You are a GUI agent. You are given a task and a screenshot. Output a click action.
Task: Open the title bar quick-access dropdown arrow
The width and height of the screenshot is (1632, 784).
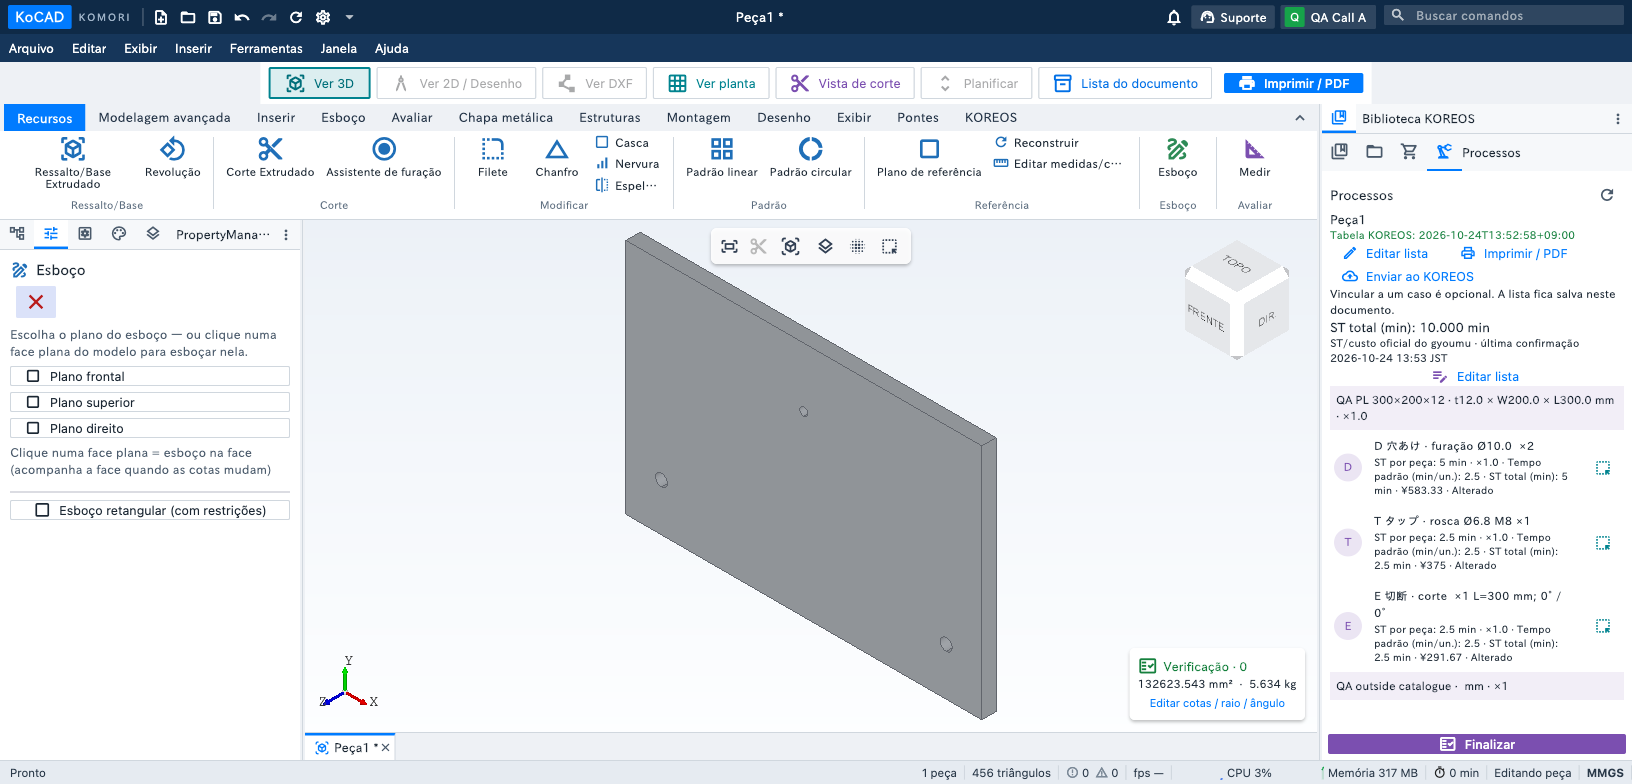point(349,17)
